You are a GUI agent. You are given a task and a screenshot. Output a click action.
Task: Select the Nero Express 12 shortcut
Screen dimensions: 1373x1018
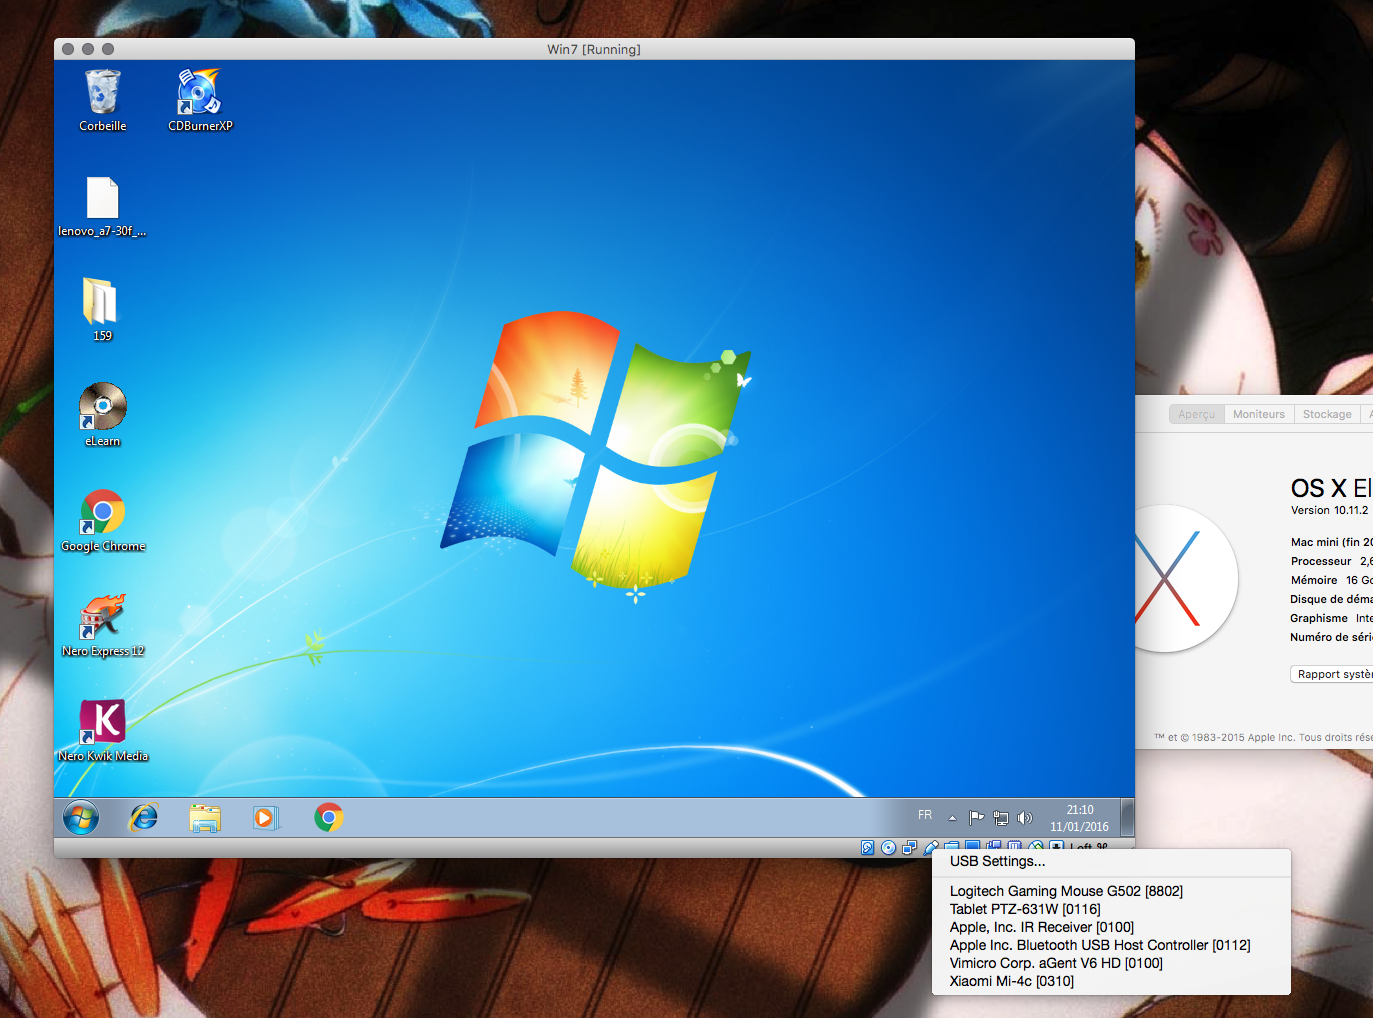pos(103,625)
